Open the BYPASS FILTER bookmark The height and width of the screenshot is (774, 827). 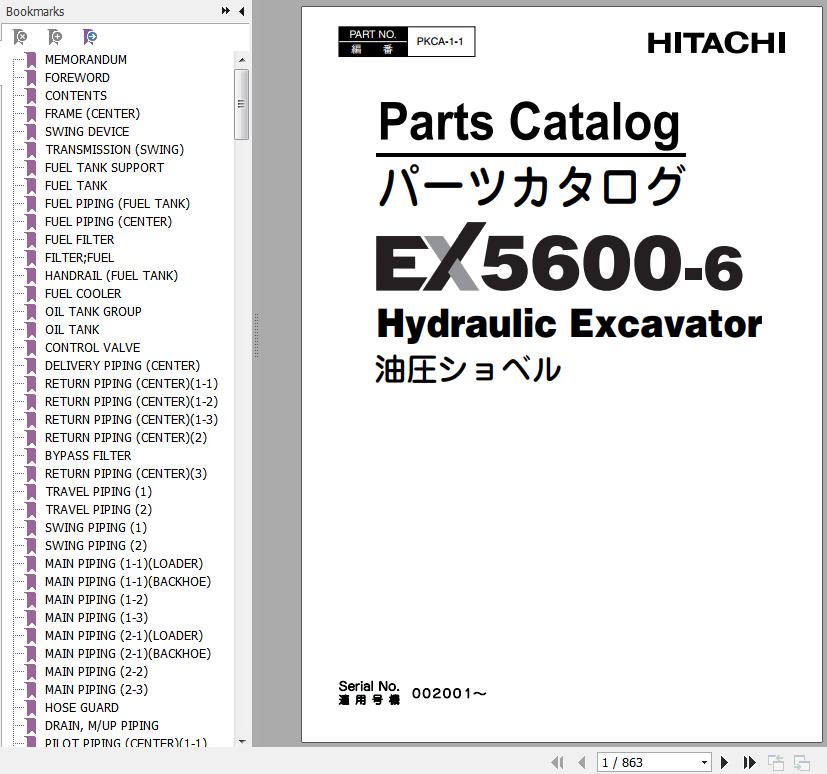[x=88, y=456]
